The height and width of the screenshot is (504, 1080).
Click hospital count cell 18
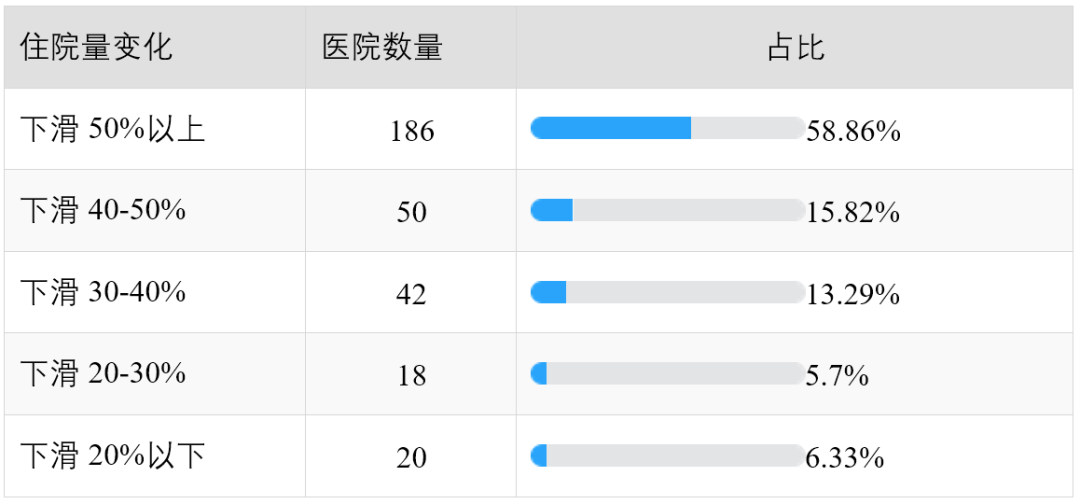(x=412, y=376)
